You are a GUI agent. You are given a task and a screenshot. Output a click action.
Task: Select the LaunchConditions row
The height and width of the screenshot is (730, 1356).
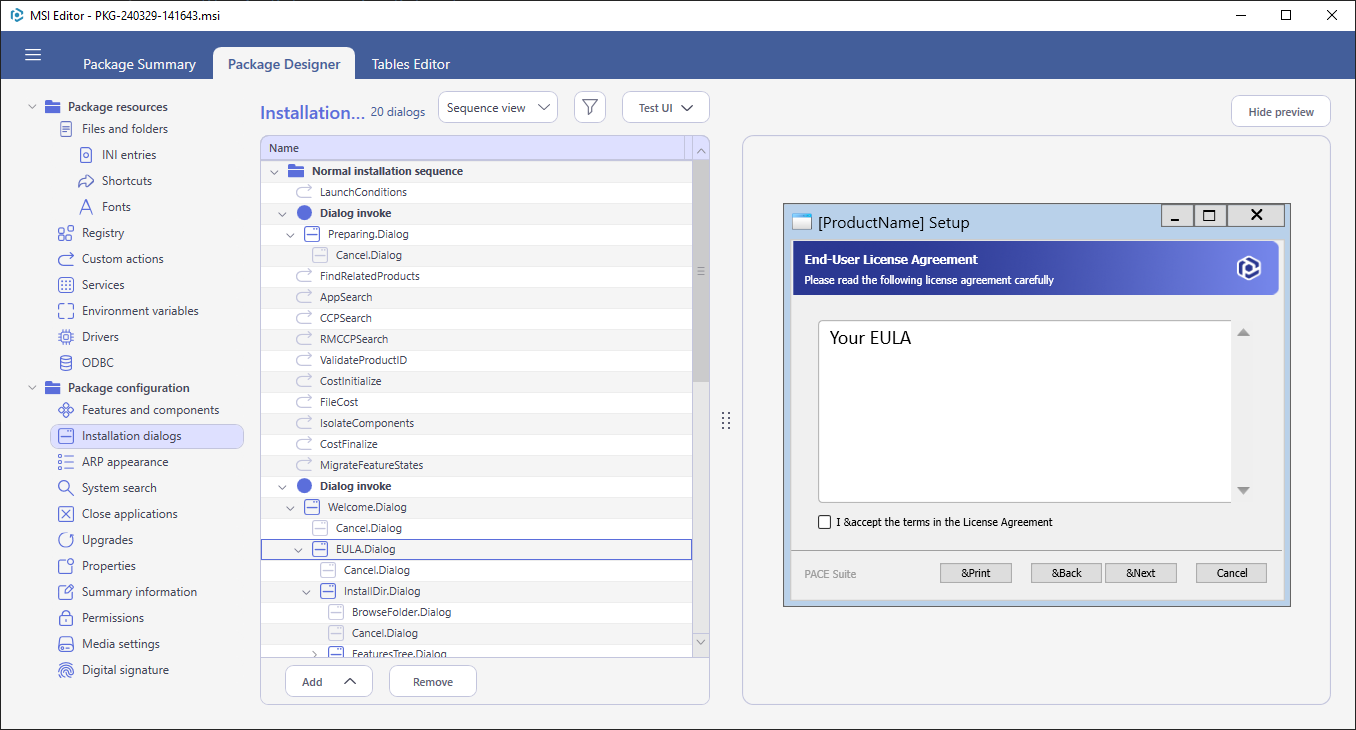click(x=476, y=192)
